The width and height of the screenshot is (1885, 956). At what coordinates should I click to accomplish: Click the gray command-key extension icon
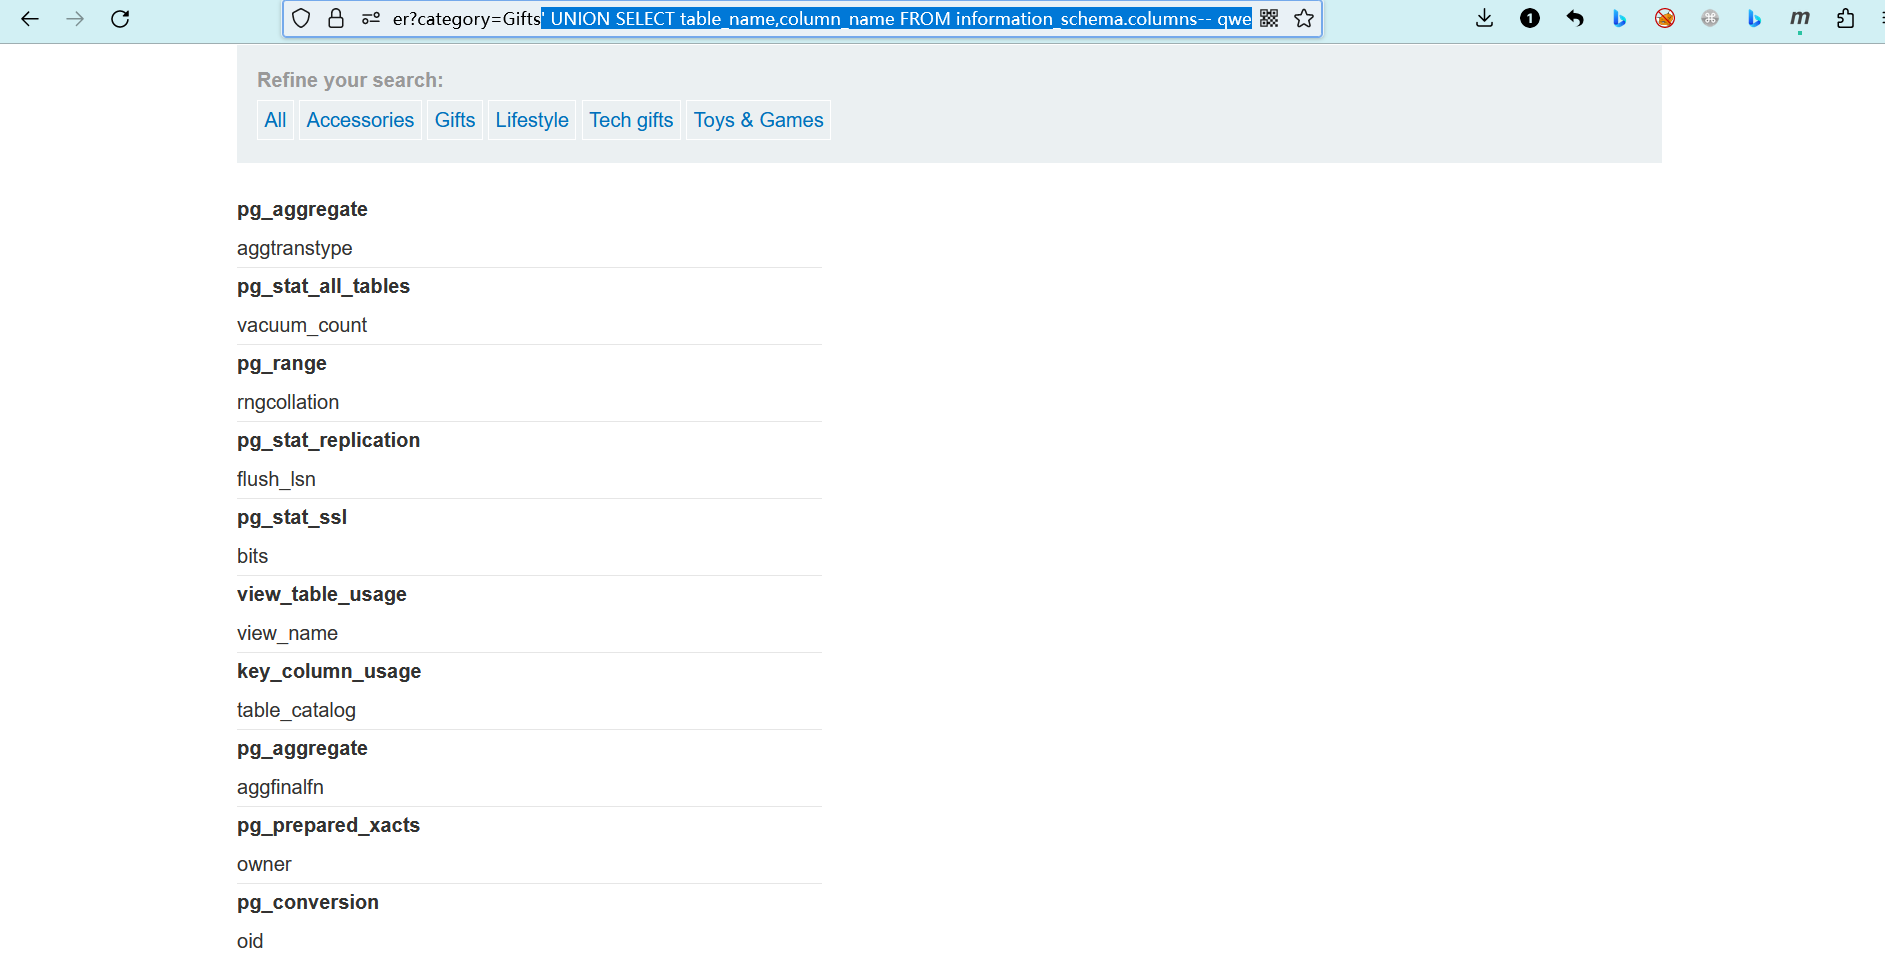[x=1710, y=19]
